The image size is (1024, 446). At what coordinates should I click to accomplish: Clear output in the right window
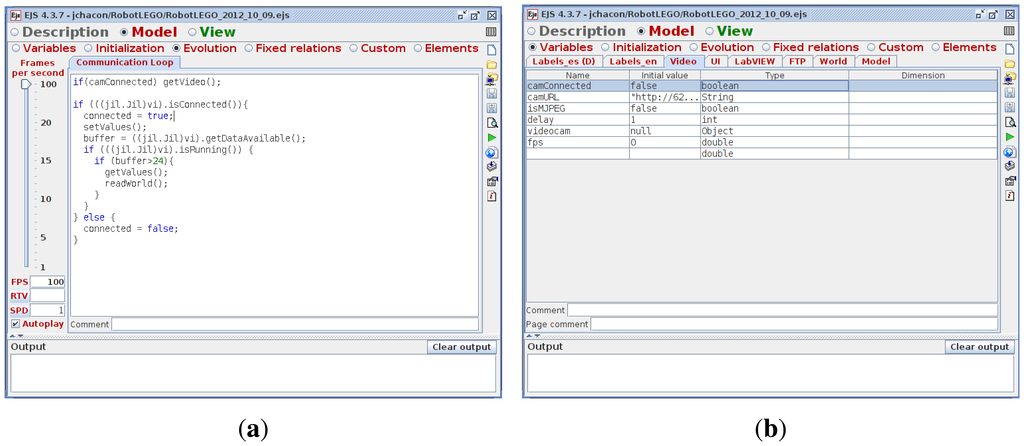point(979,347)
